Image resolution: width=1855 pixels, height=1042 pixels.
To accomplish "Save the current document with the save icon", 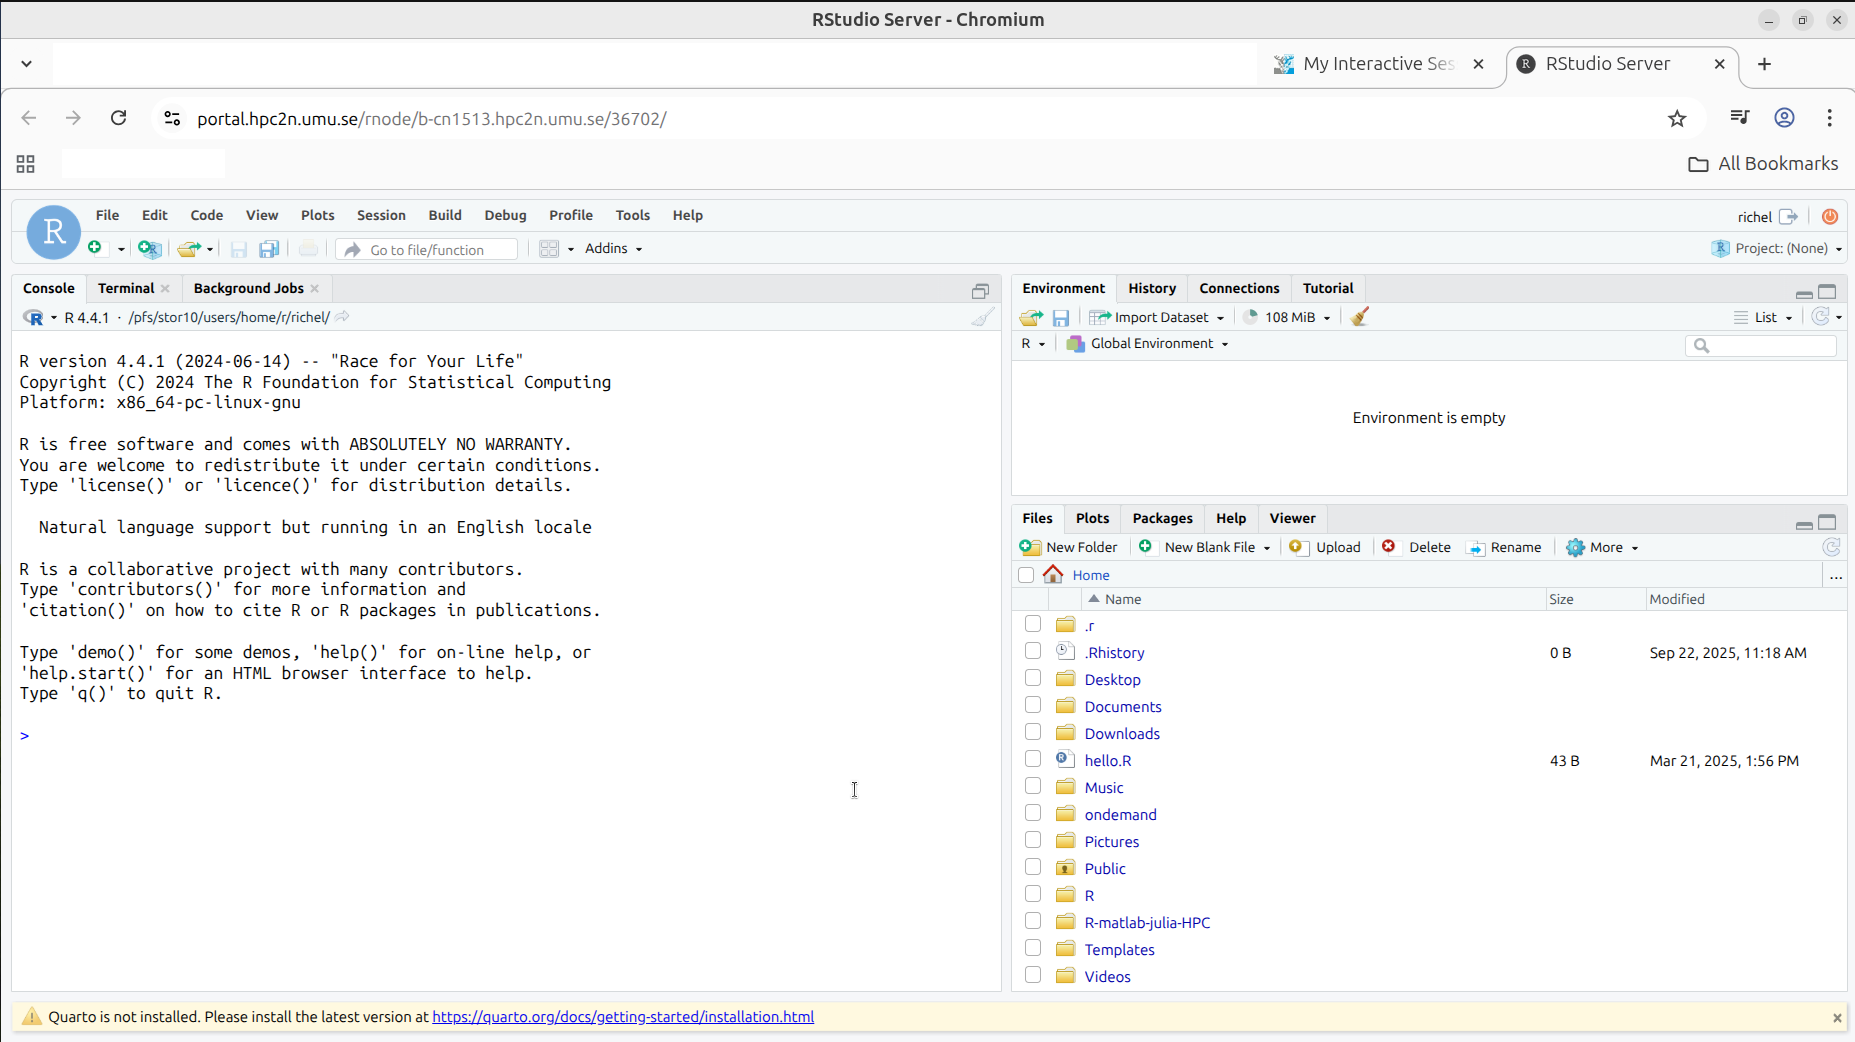I will click(238, 249).
